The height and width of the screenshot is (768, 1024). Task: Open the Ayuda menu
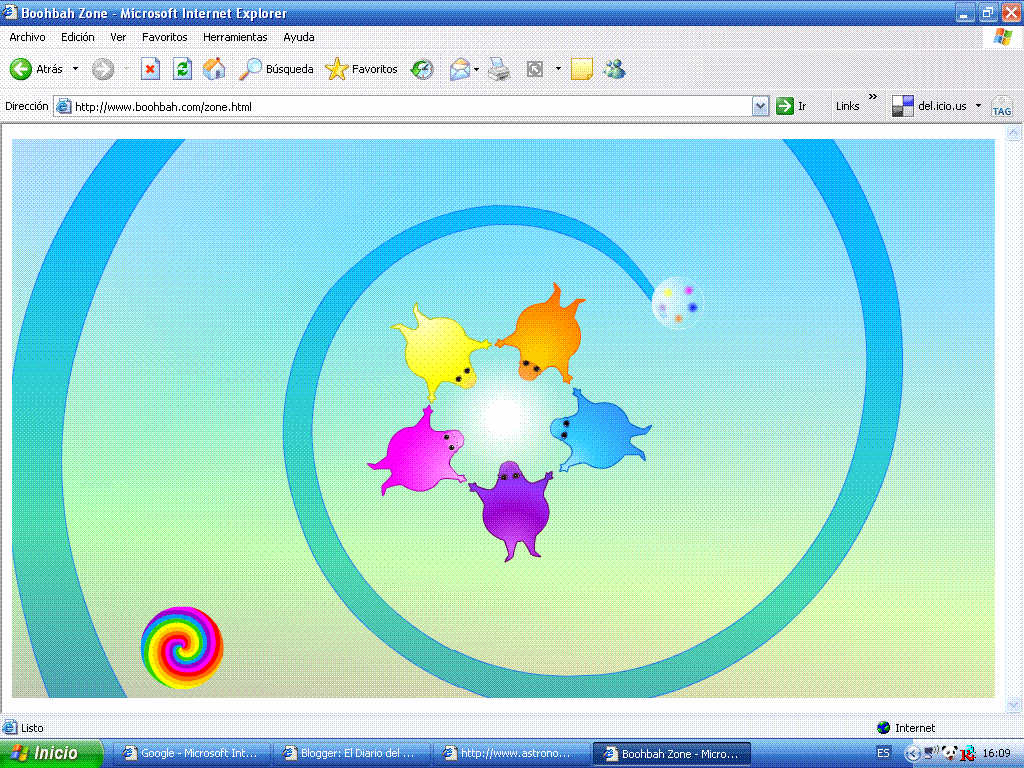click(299, 37)
